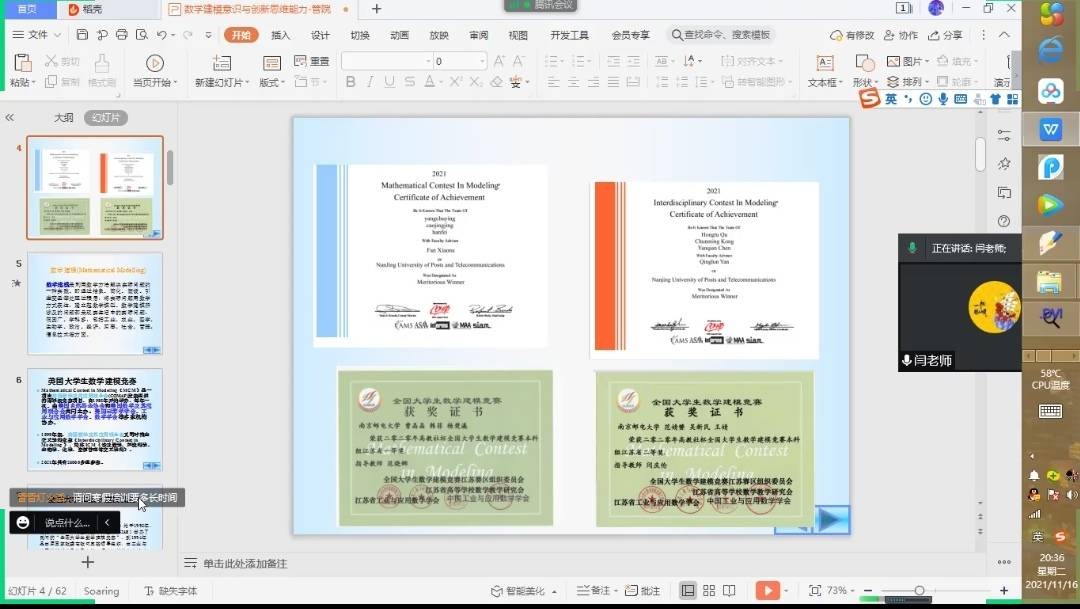Viewport: 1080px width, 609px height.
Task: Click the 协作 collaborate button
Action: 901,35
